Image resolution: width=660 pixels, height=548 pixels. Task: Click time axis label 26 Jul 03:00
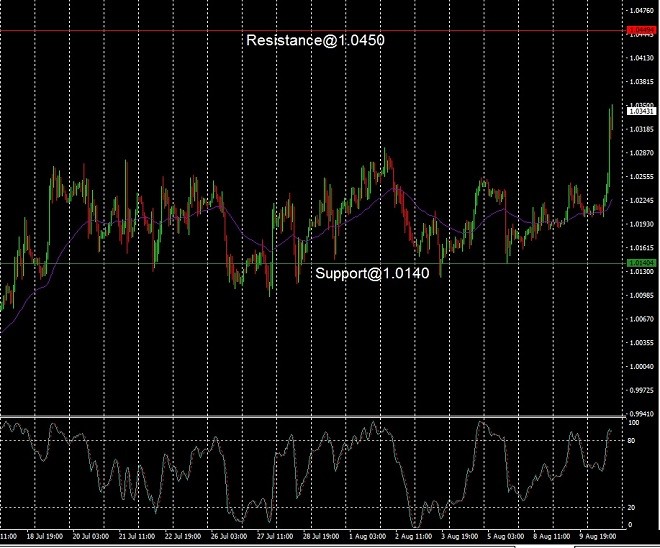point(229,537)
